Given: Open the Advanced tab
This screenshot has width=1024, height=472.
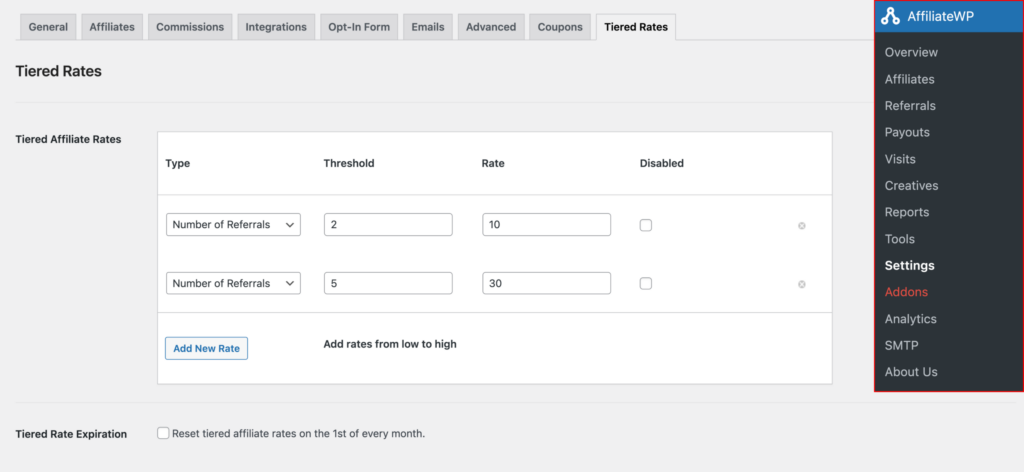Looking at the screenshot, I should click(x=490, y=27).
